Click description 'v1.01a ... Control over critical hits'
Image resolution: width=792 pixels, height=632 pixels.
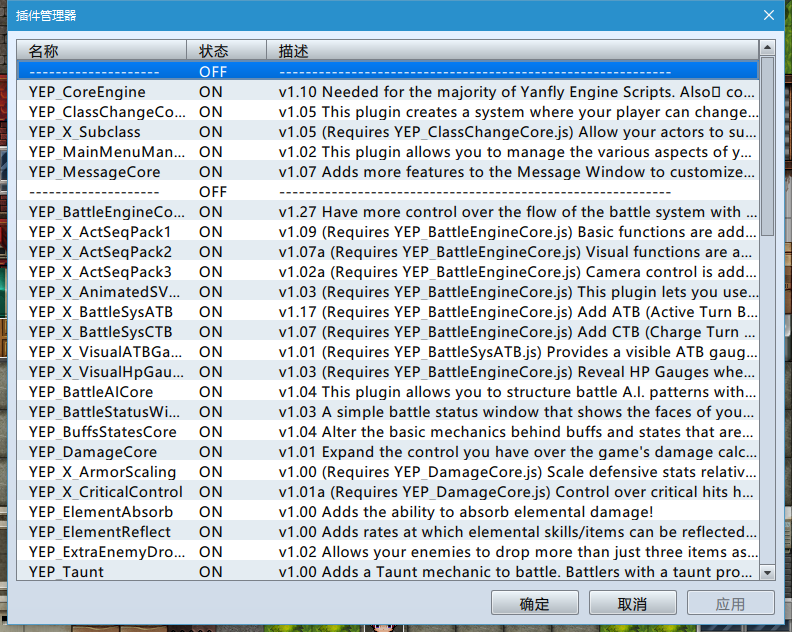(x=516, y=492)
